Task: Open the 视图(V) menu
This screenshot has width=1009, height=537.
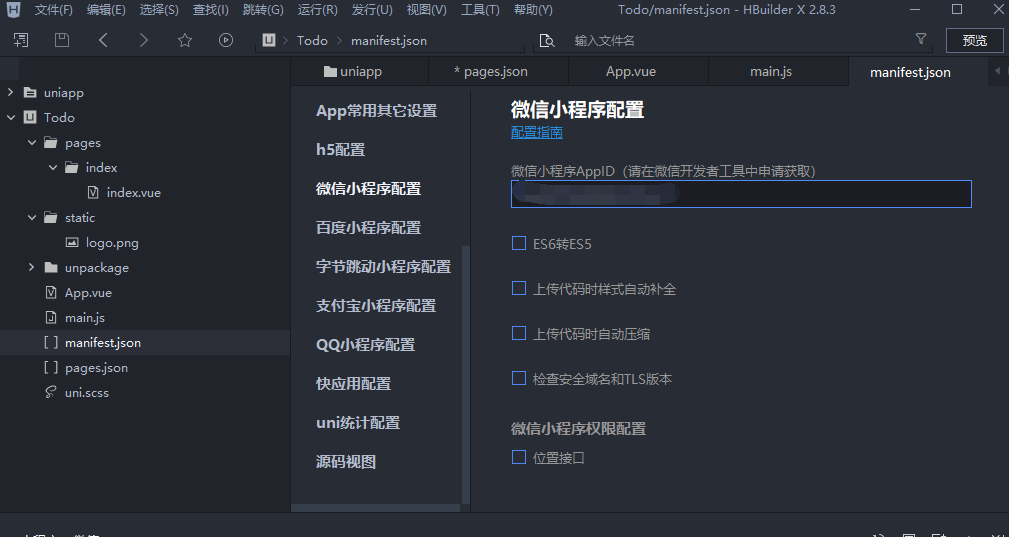Action: click(426, 10)
